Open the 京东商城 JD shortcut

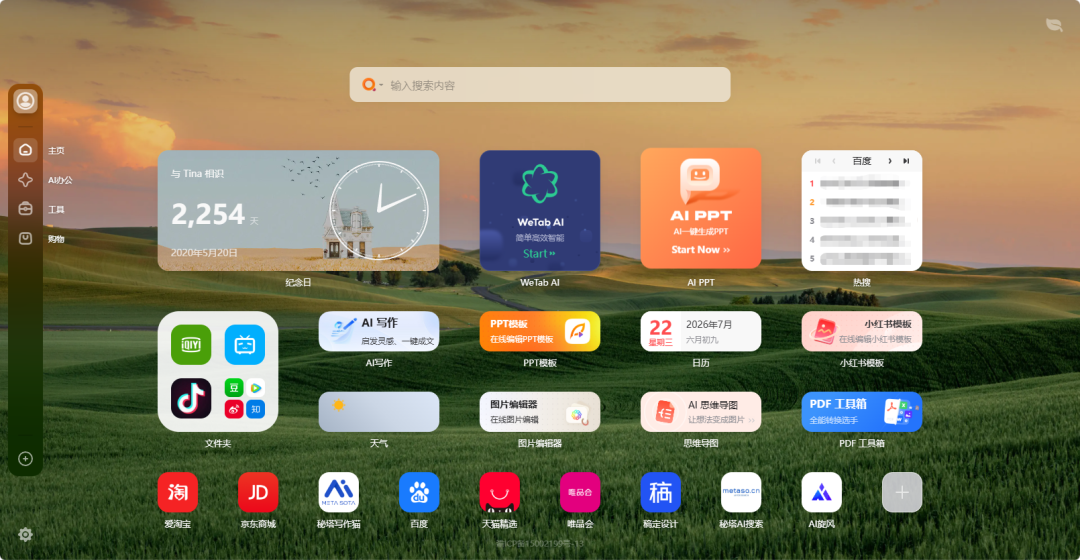click(x=258, y=492)
